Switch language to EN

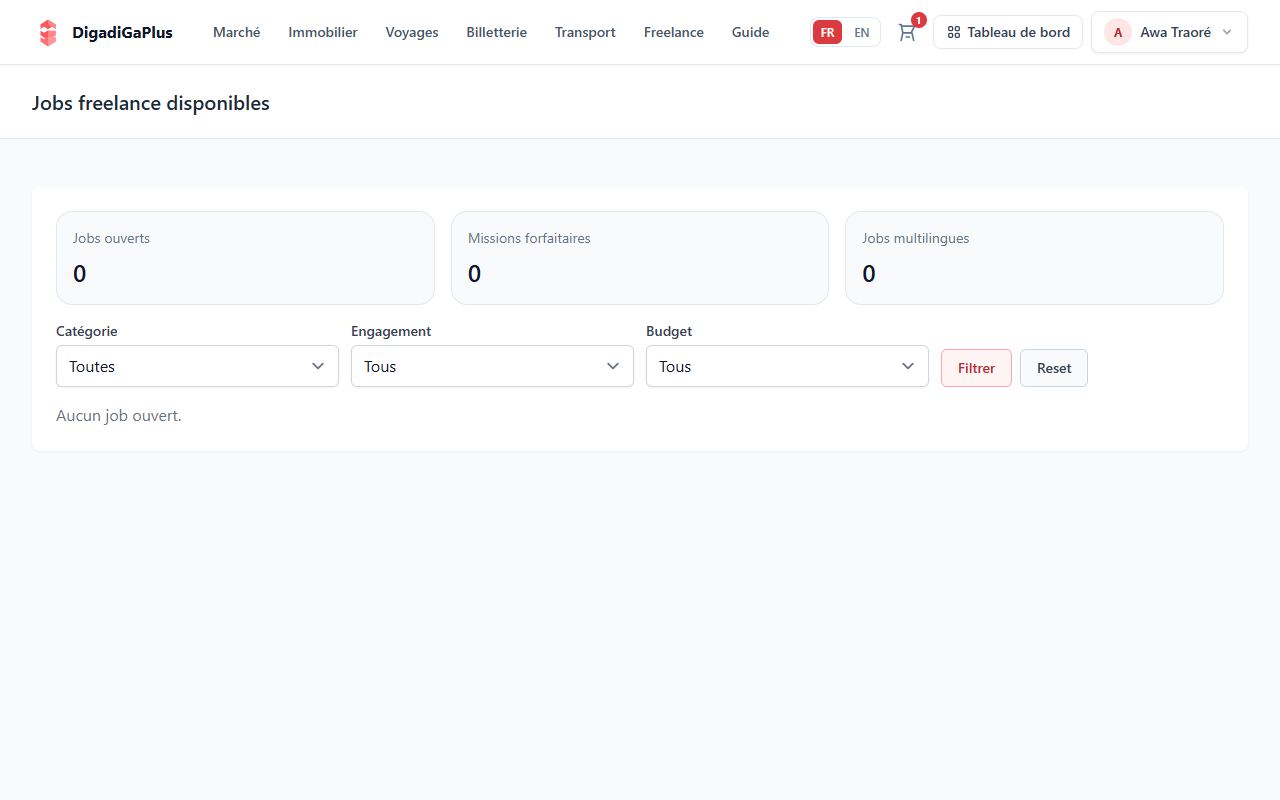(x=861, y=32)
